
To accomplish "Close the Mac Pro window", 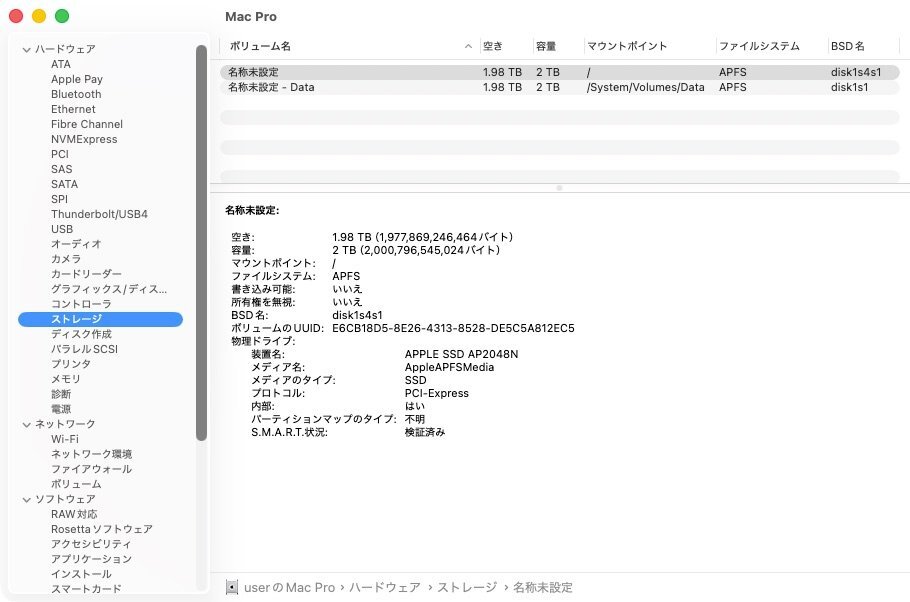I will [16, 16].
